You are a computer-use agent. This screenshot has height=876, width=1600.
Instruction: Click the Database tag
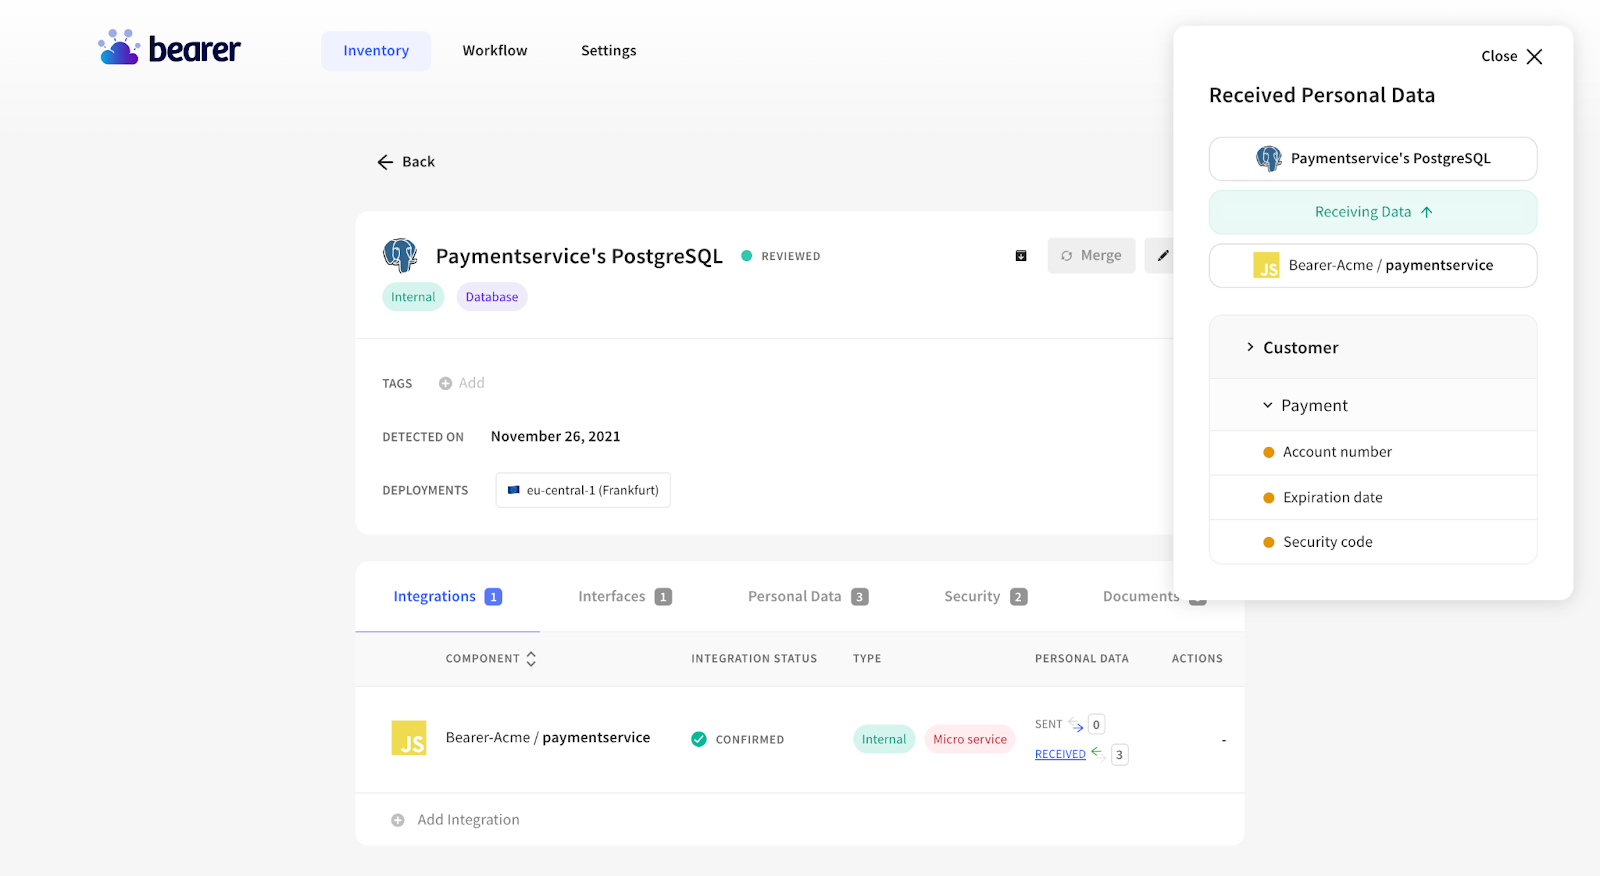pos(492,297)
